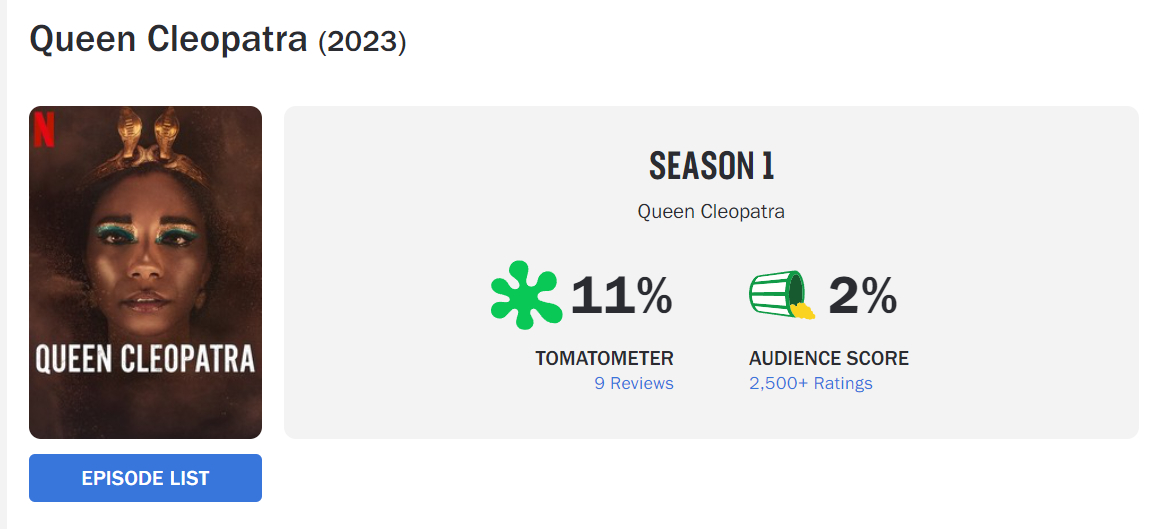
Task: Click the 11% Tomatometer score
Action: point(621,296)
